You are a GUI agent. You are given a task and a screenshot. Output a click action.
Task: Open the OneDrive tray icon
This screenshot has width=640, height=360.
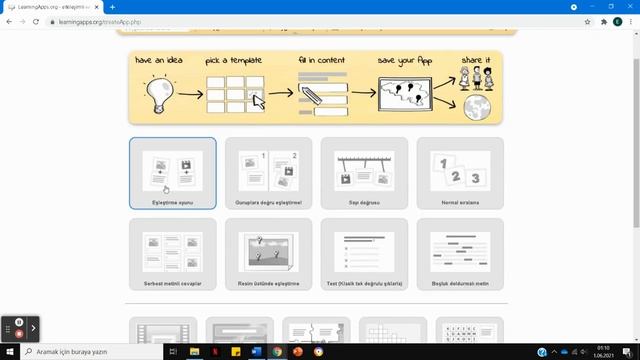click(564, 352)
